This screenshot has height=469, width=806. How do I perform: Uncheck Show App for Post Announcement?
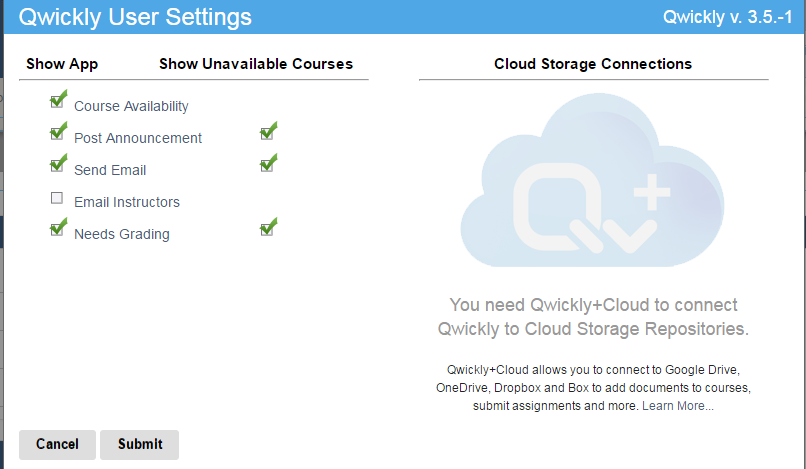(x=57, y=133)
